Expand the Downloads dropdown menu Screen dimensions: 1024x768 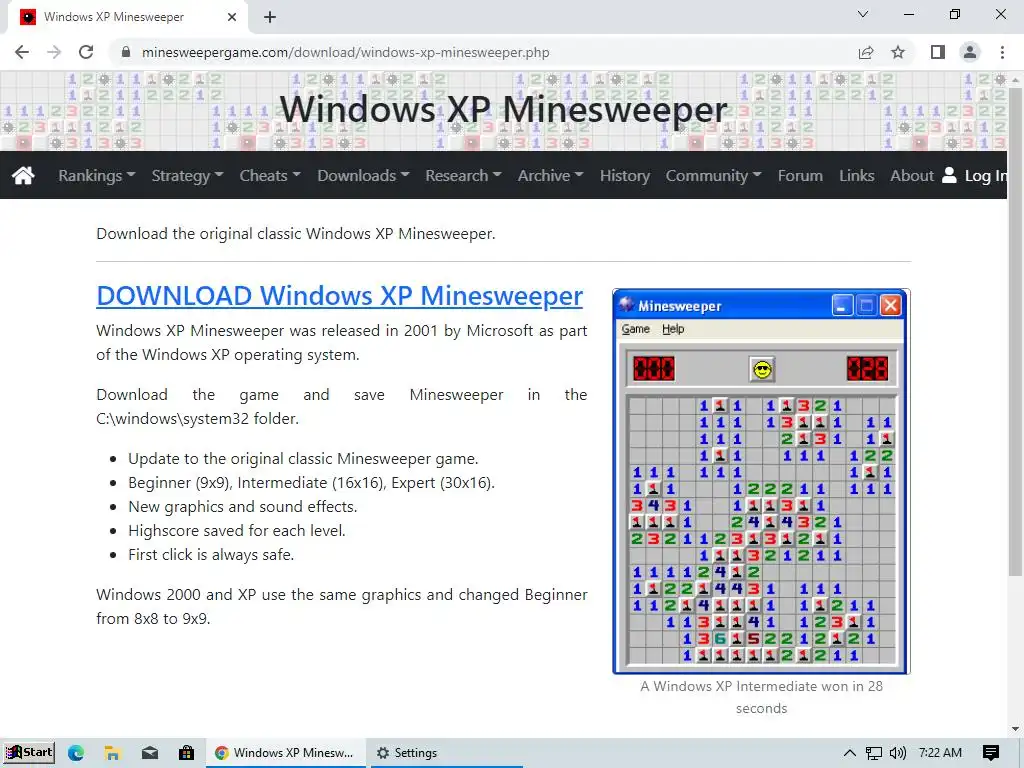pos(363,175)
